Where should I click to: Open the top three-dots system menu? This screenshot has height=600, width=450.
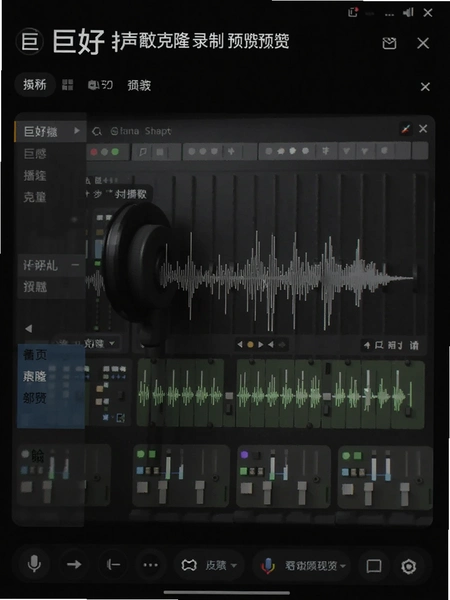click(389, 14)
